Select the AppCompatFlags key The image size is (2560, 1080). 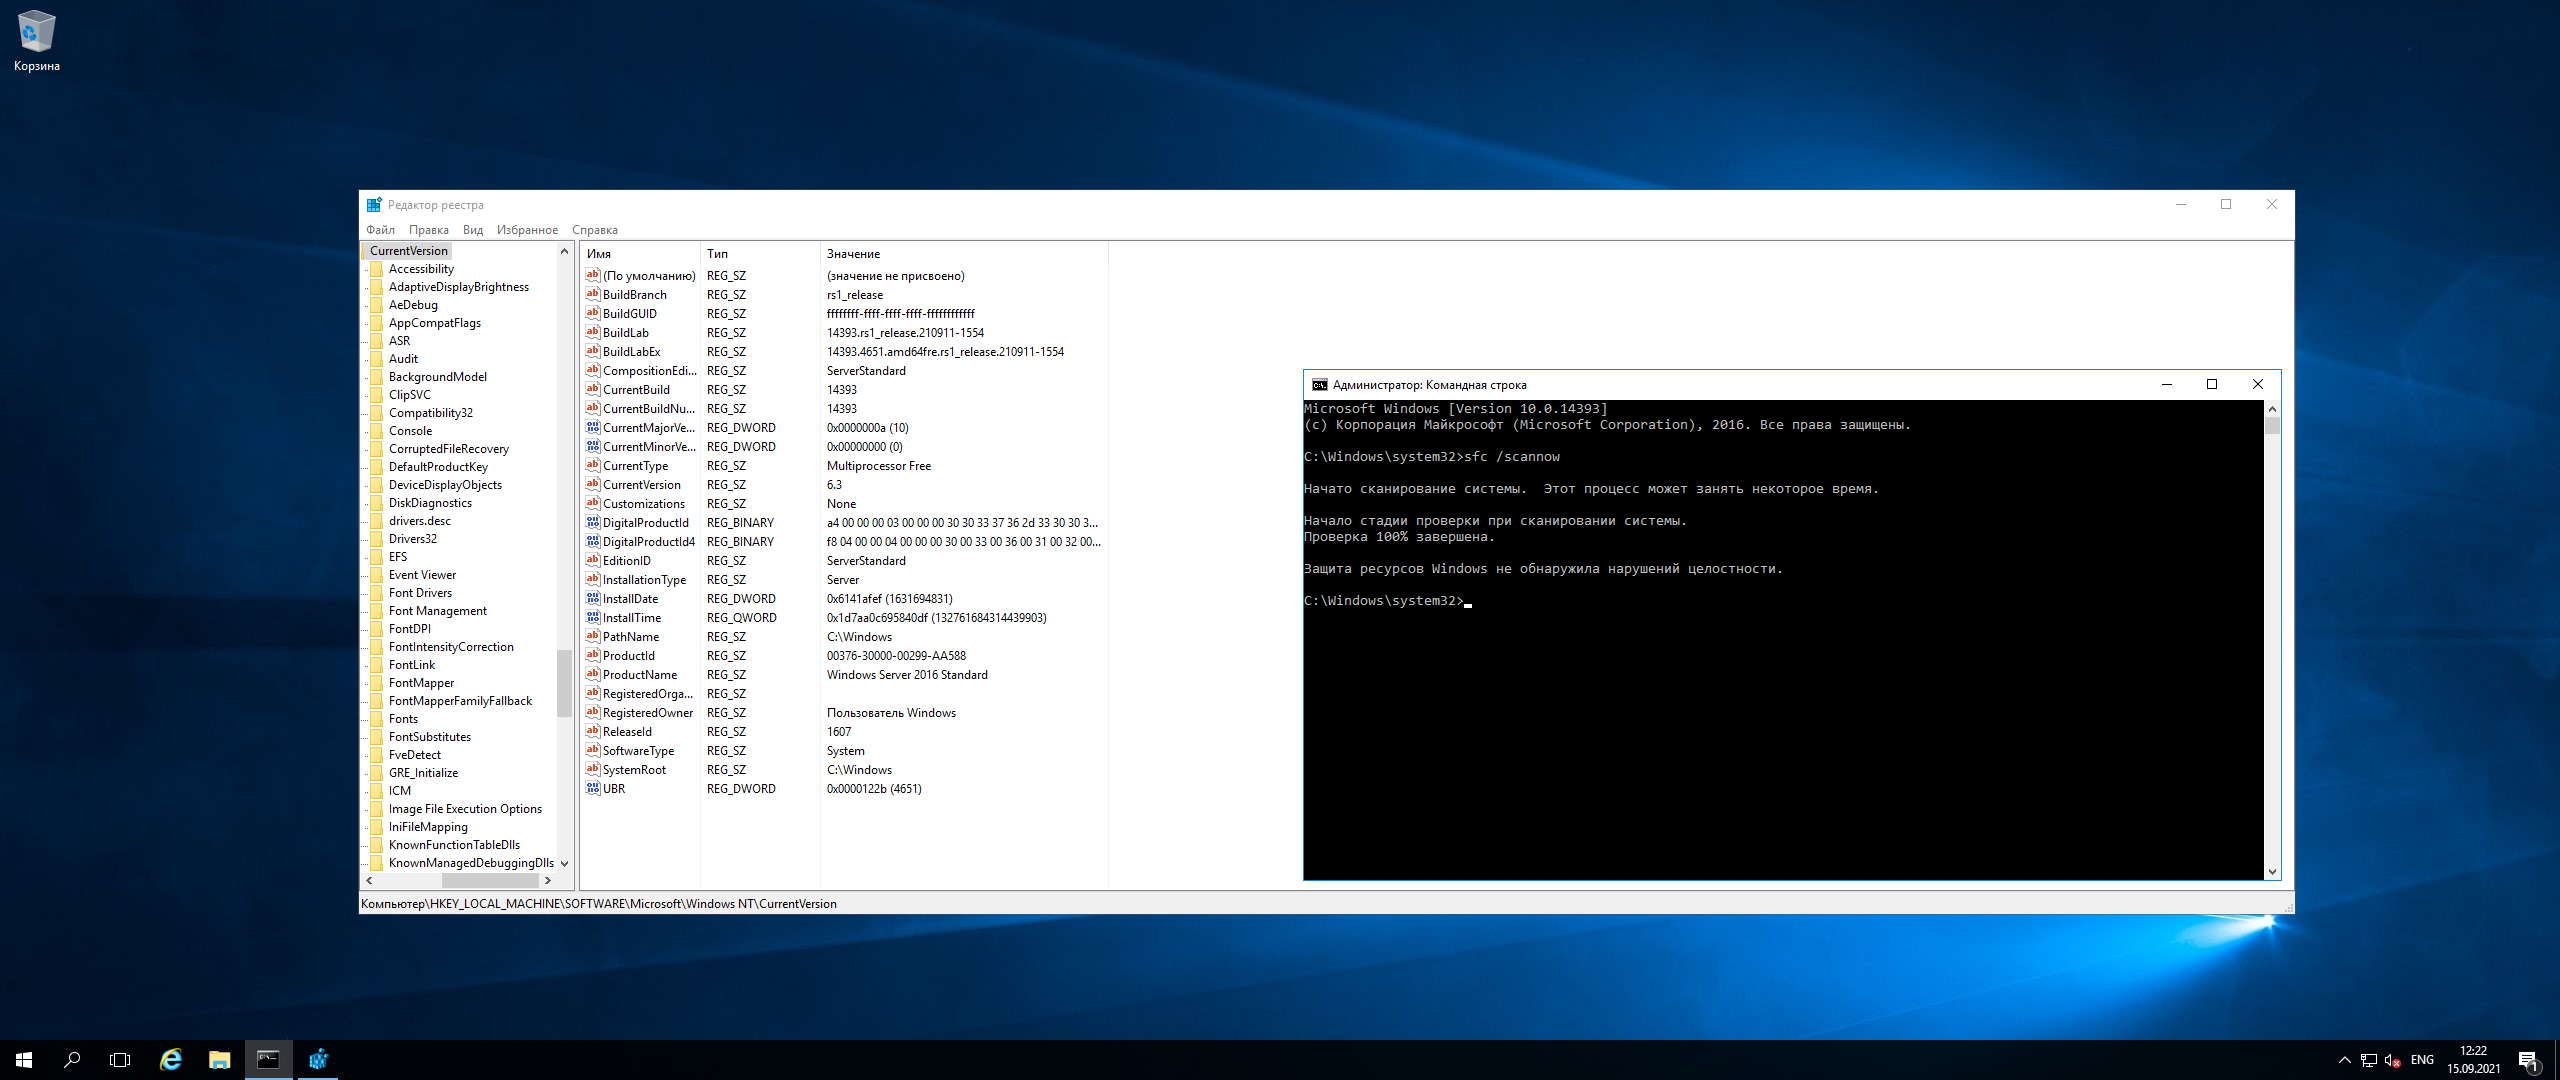pos(435,323)
